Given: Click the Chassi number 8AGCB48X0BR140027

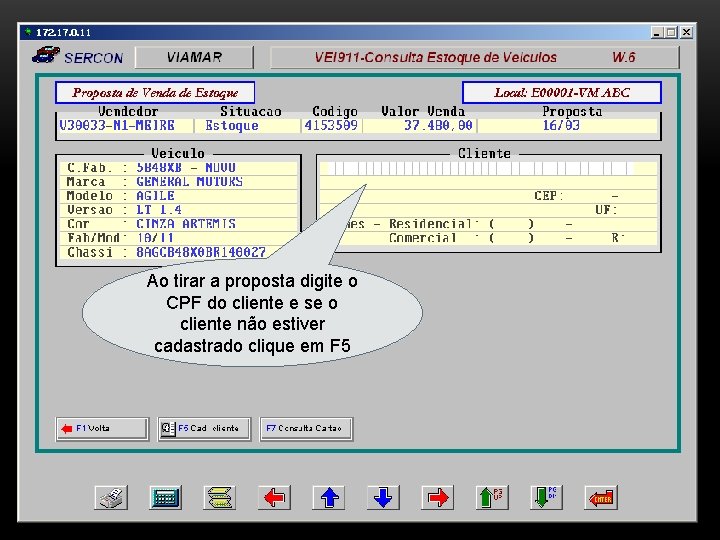Looking at the screenshot, I should click(x=201, y=252).
